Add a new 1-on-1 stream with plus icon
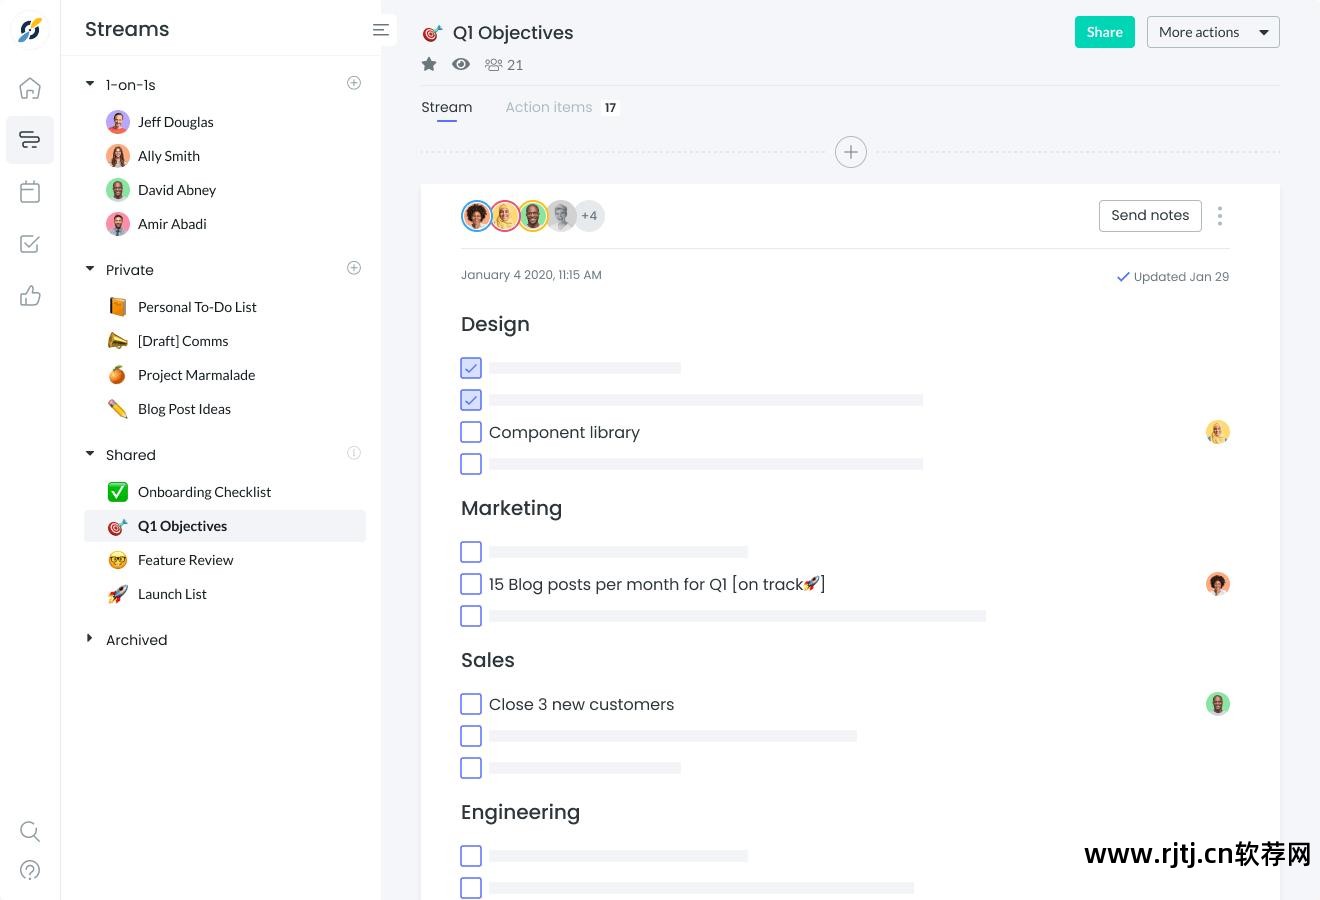The height and width of the screenshot is (900, 1320). point(354,83)
